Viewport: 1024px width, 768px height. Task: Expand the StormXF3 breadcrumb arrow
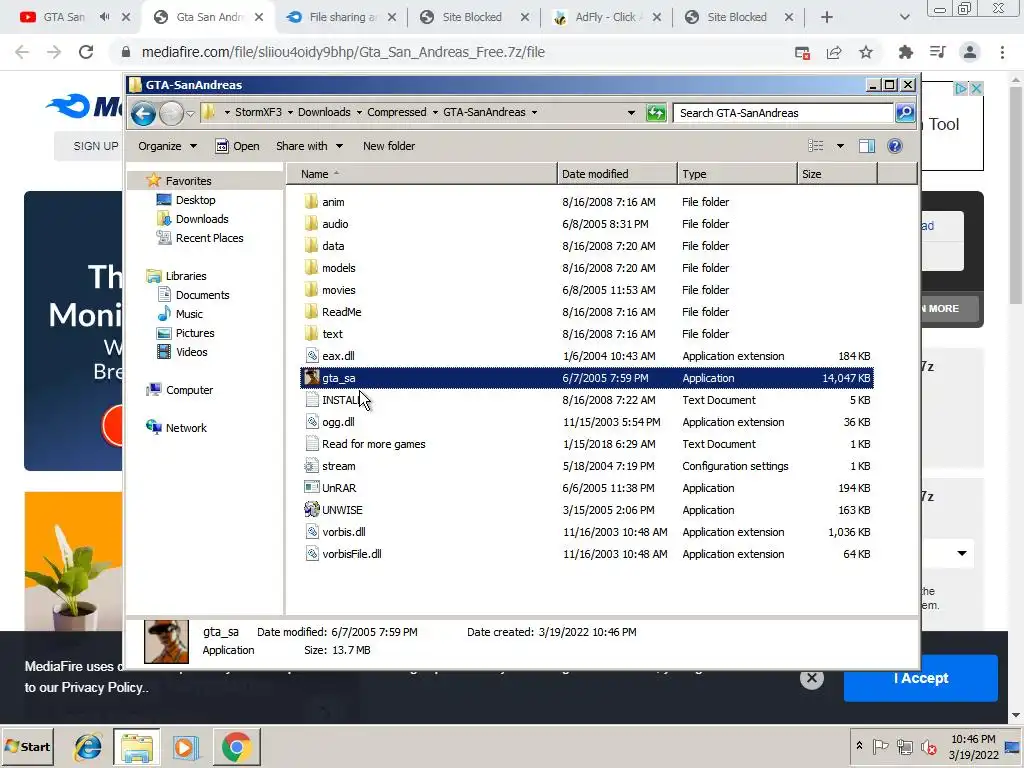[290, 112]
